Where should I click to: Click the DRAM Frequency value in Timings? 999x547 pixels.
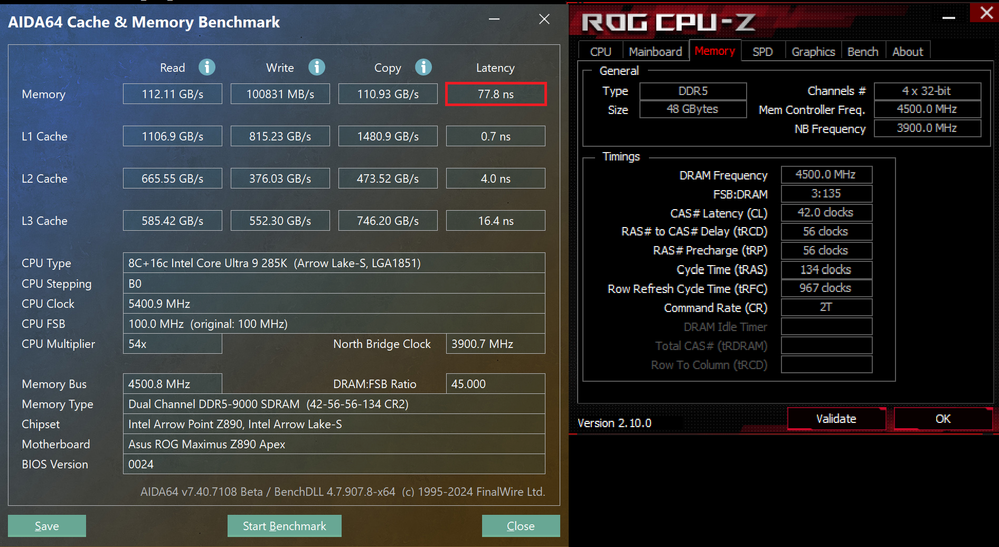[826, 174]
